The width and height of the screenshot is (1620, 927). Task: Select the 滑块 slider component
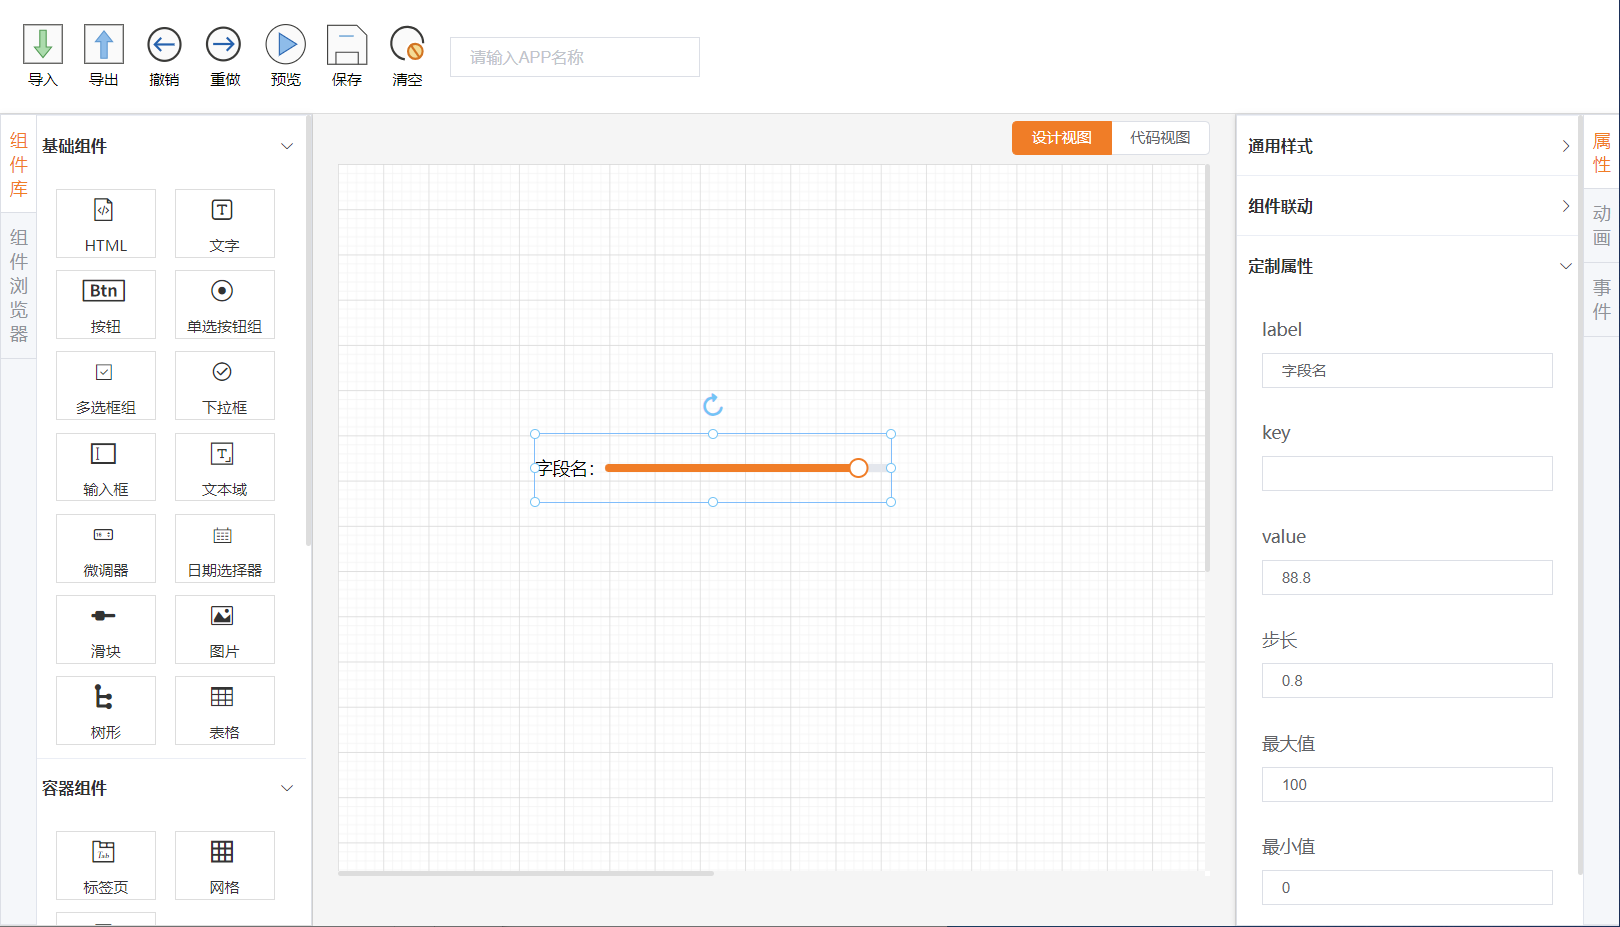point(106,629)
